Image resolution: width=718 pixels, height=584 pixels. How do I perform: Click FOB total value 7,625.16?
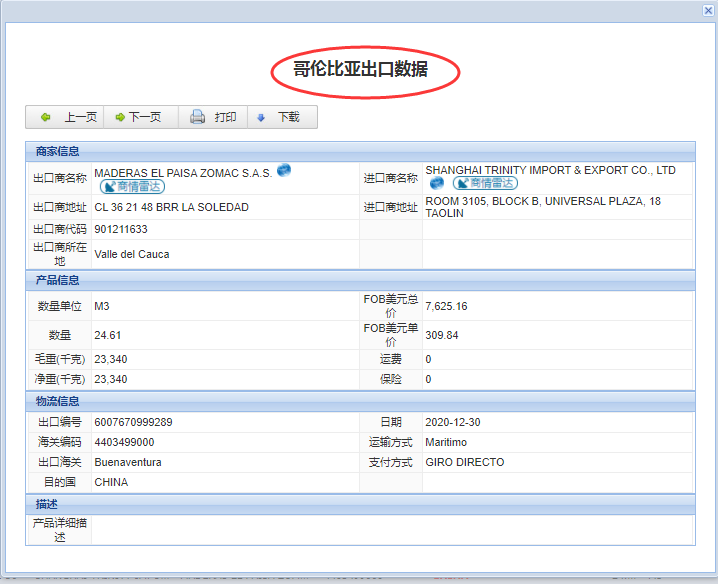pos(446,306)
